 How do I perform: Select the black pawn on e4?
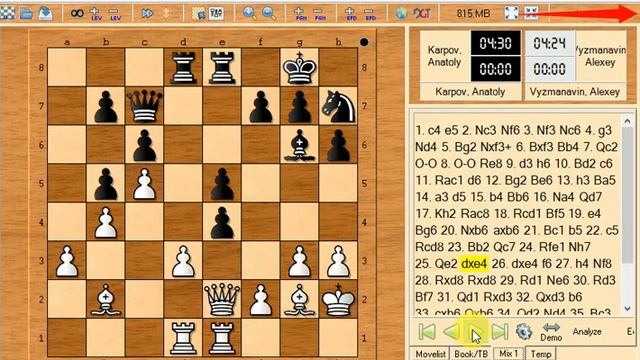(222, 222)
